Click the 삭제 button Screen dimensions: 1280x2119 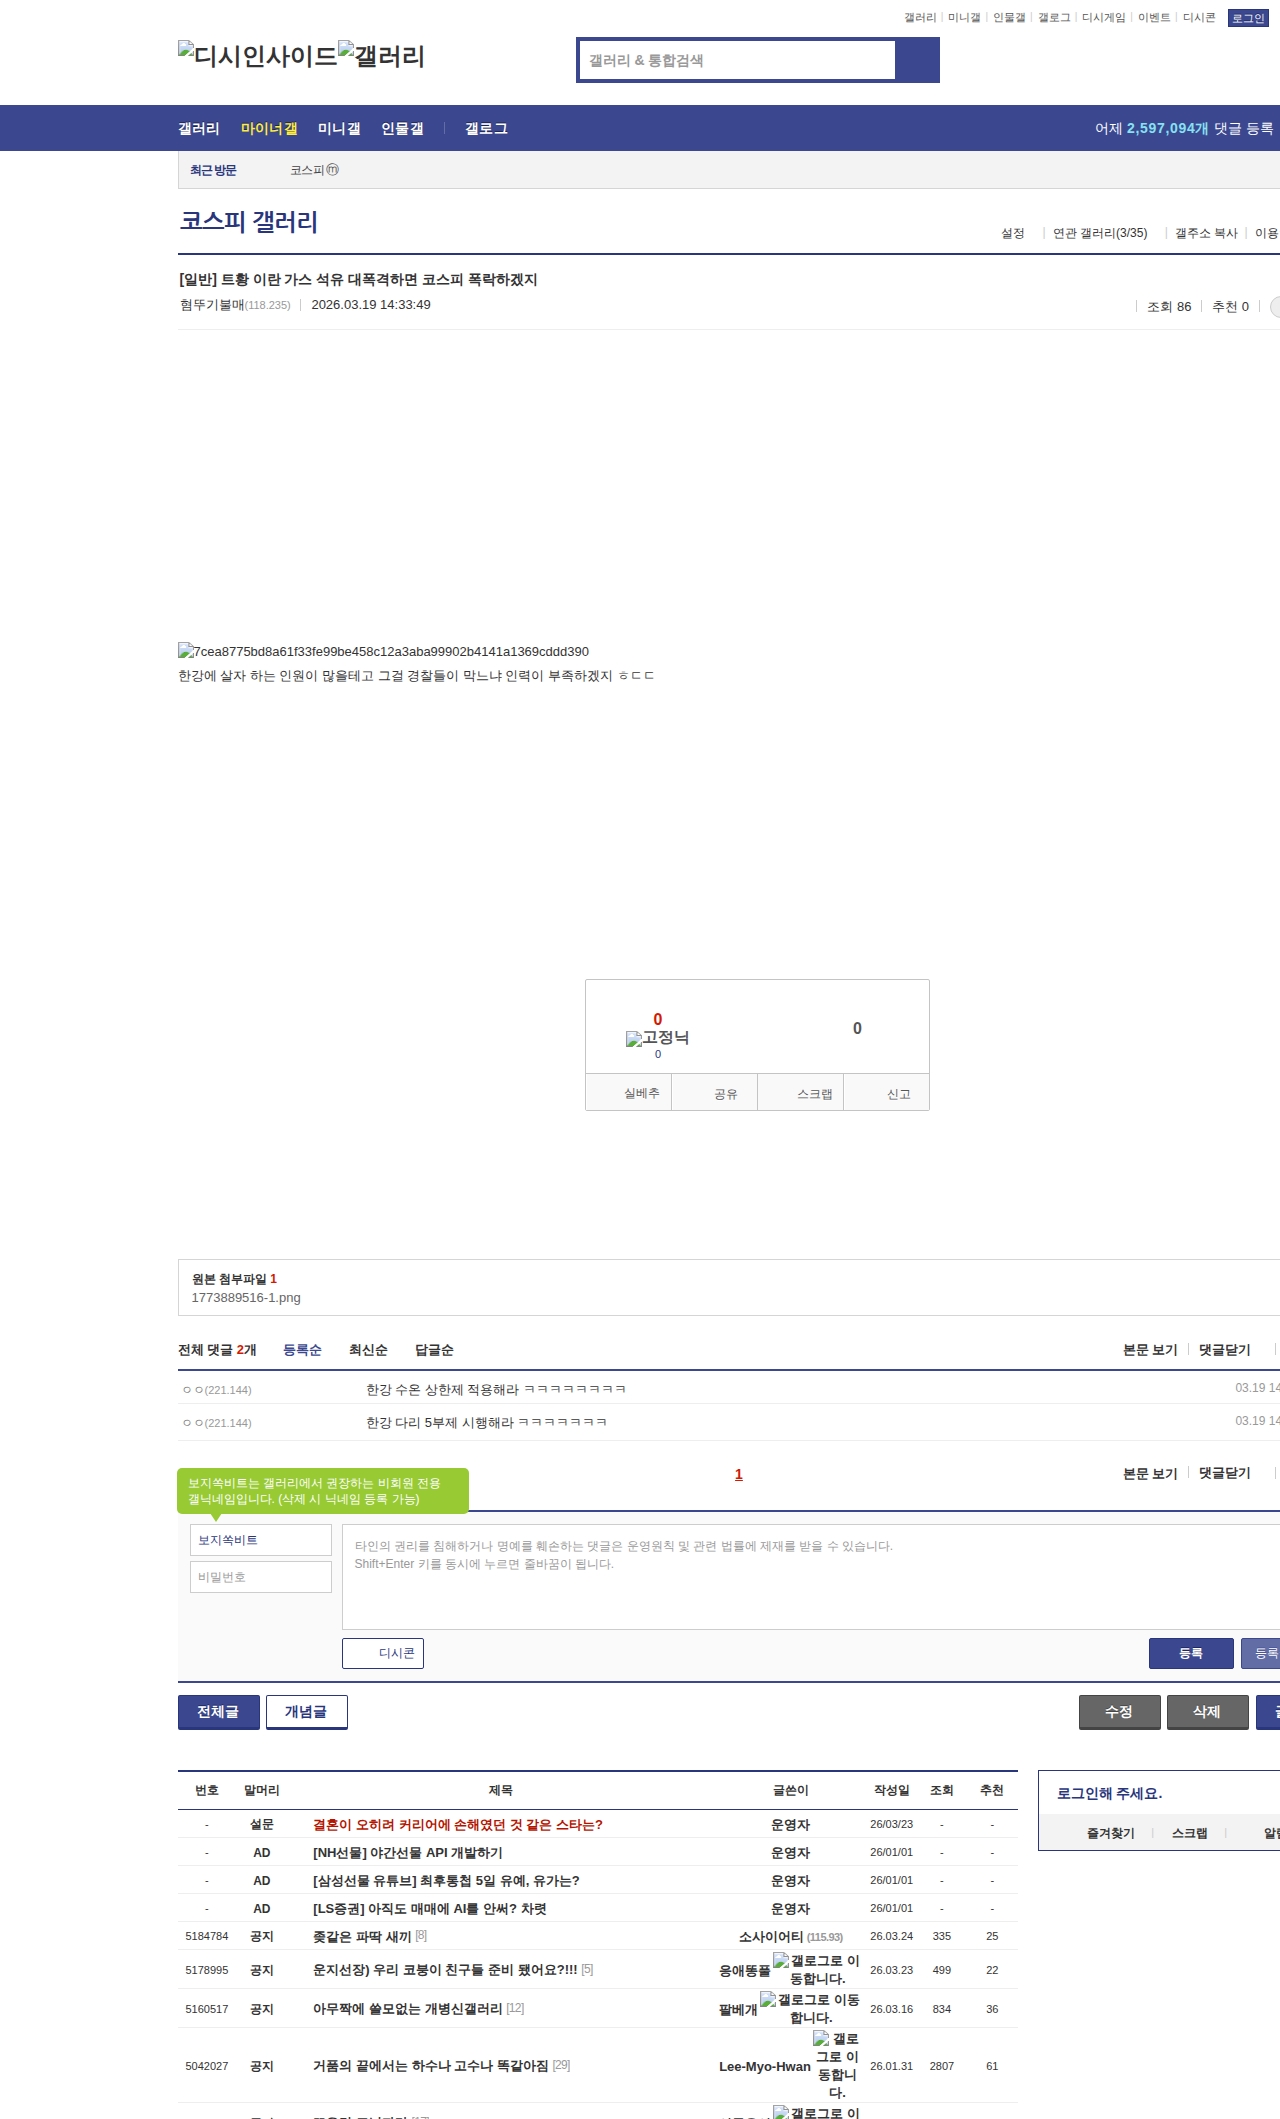click(1207, 1712)
